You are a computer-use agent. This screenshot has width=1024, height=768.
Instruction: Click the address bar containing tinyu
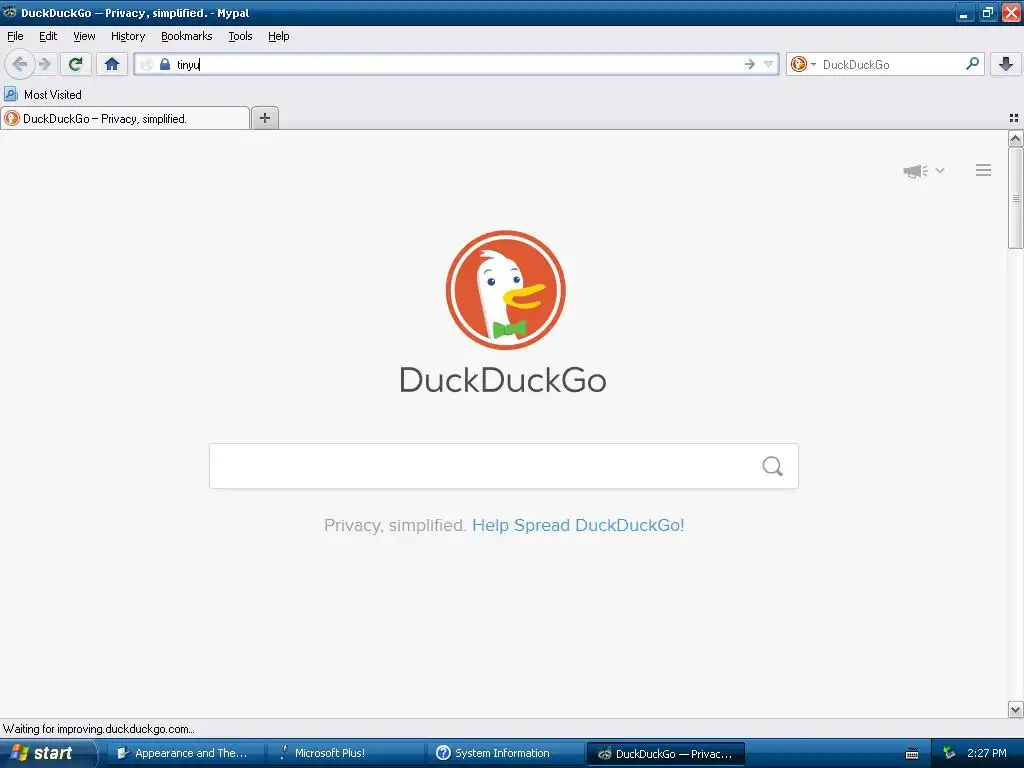tap(457, 64)
